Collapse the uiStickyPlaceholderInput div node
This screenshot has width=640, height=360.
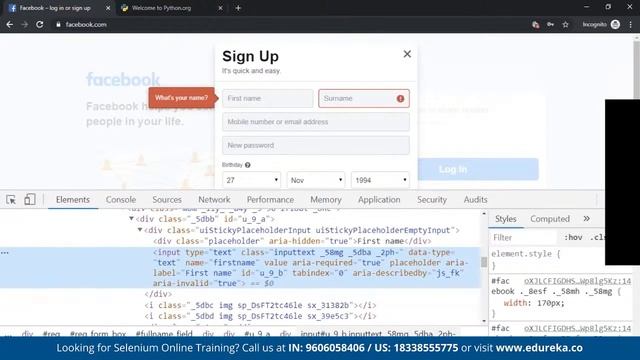click(x=140, y=230)
